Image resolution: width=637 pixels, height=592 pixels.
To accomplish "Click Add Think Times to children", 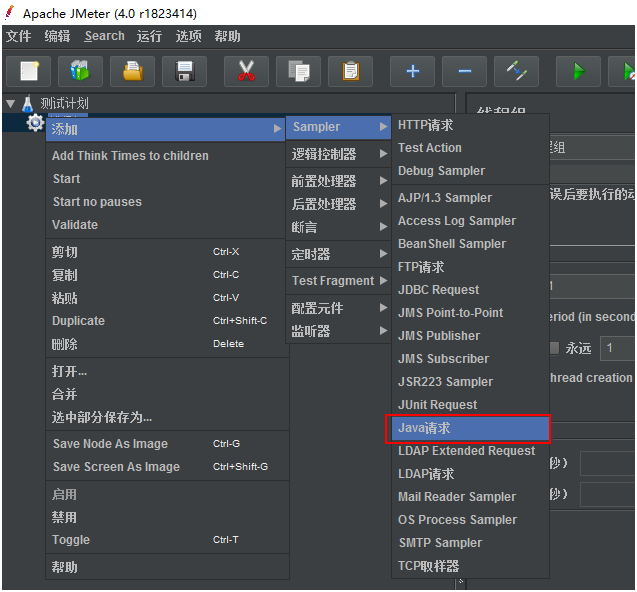I will [165, 156].
